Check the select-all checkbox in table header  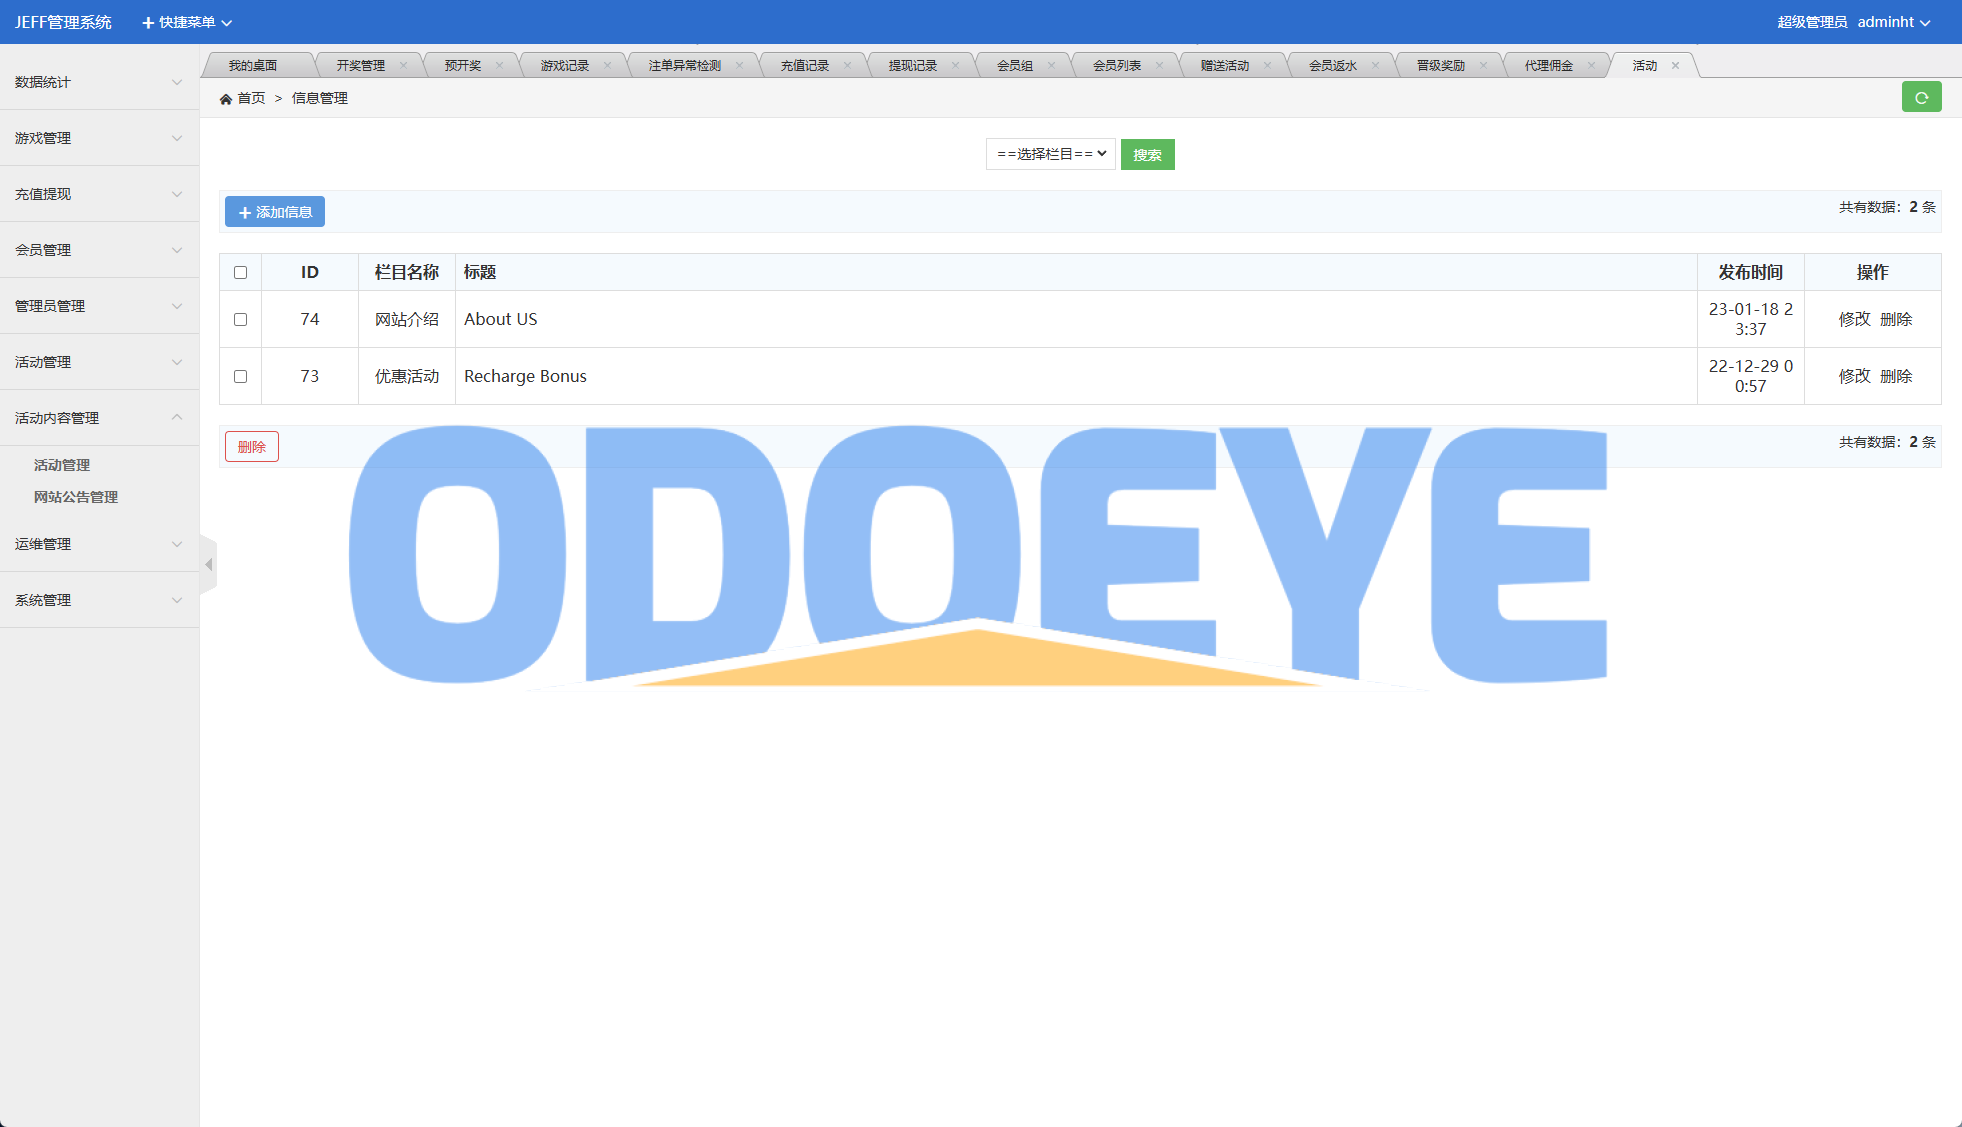point(240,273)
